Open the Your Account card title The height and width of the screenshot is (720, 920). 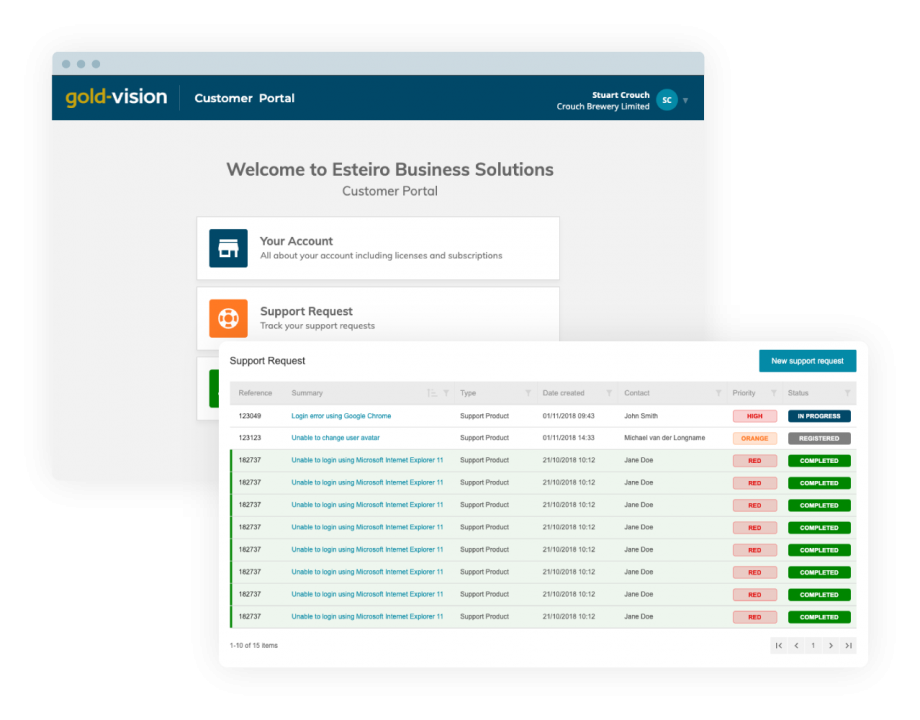point(296,241)
